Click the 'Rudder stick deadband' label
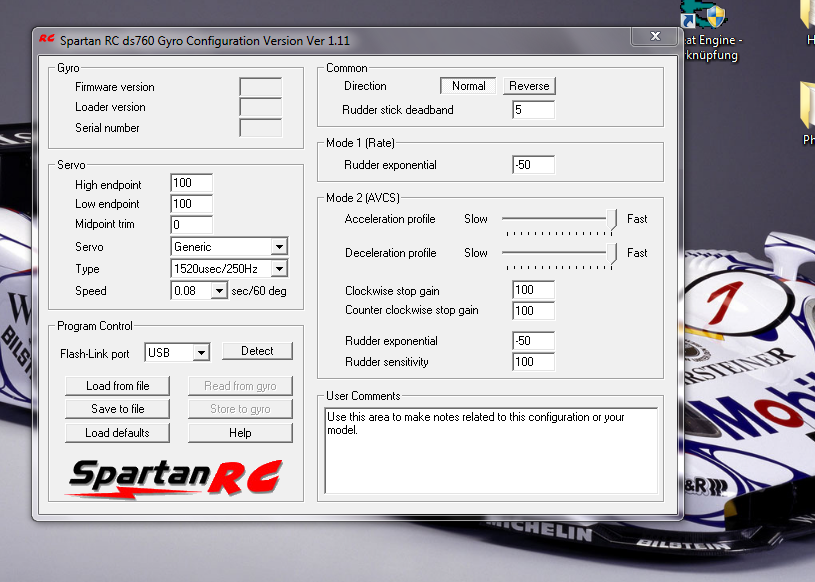Screen dimensions: 815x582 point(398,110)
